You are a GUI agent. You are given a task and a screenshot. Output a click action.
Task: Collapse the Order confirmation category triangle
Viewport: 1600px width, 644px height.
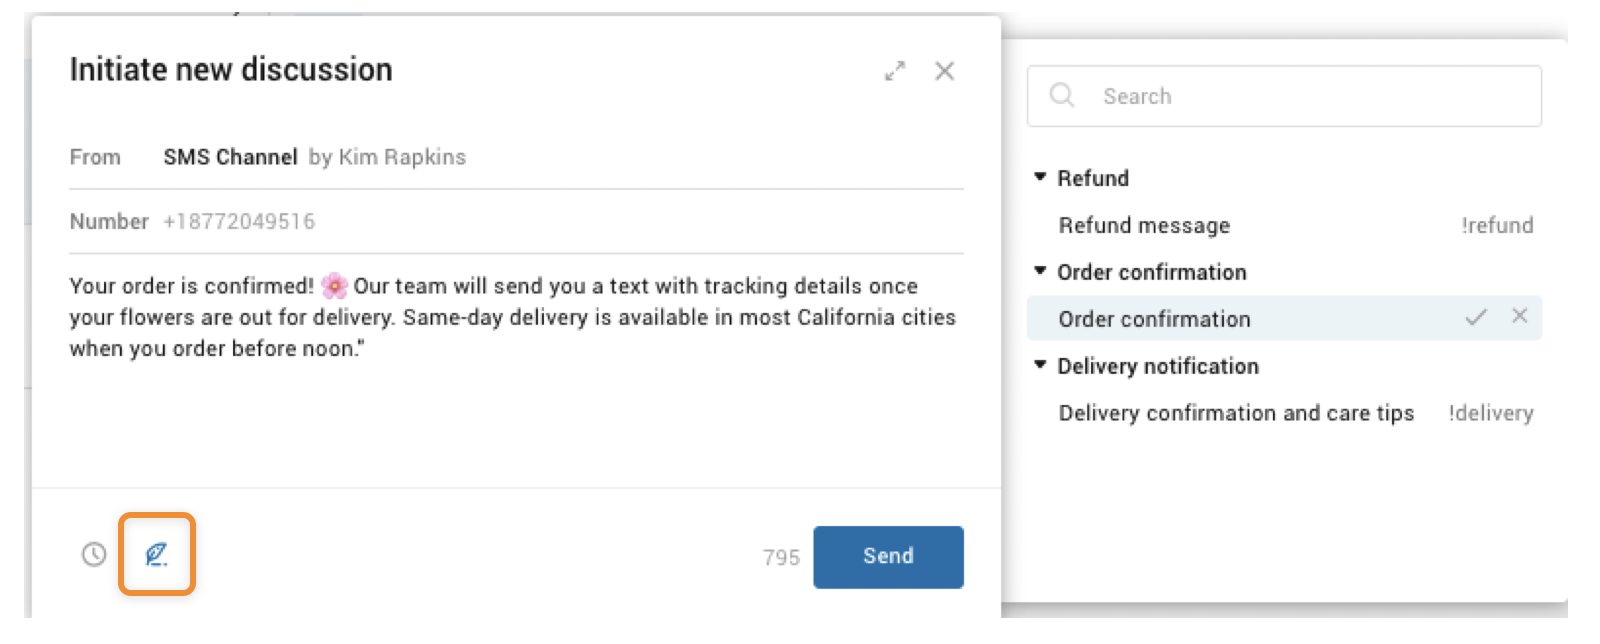[1040, 271]
